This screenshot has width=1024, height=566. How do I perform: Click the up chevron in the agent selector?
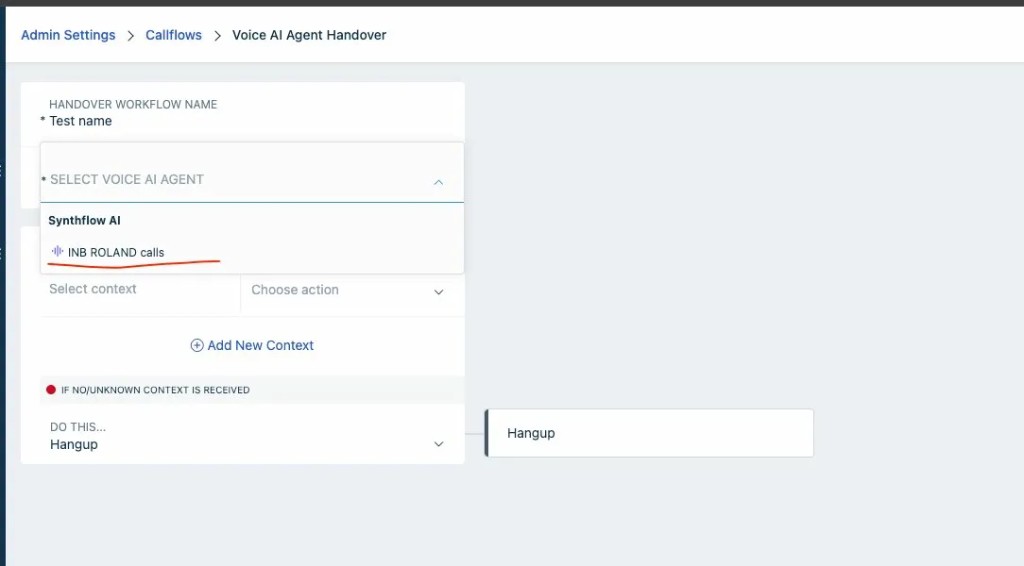(438, 182)
